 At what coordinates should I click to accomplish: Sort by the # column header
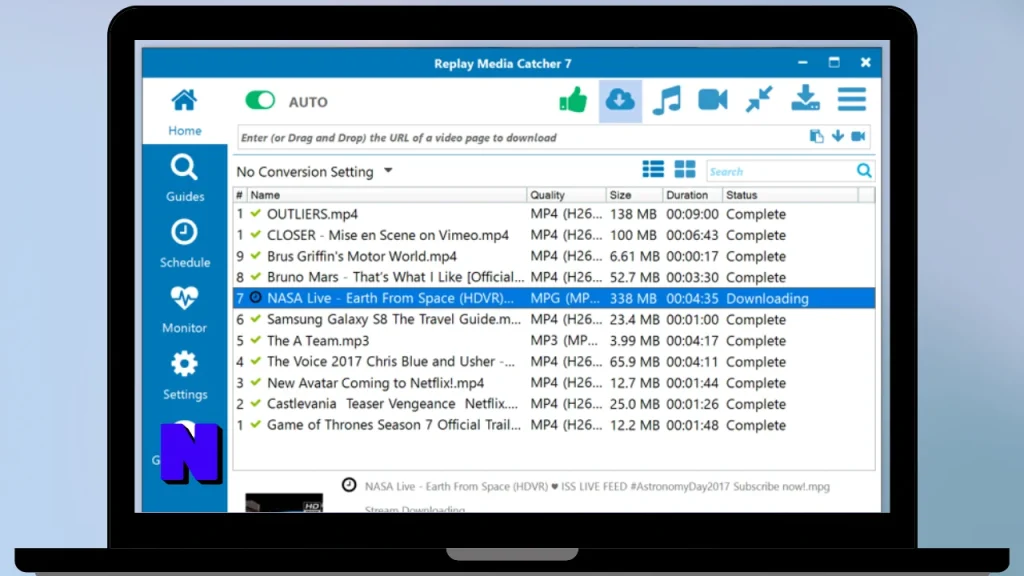click(240, 195)
